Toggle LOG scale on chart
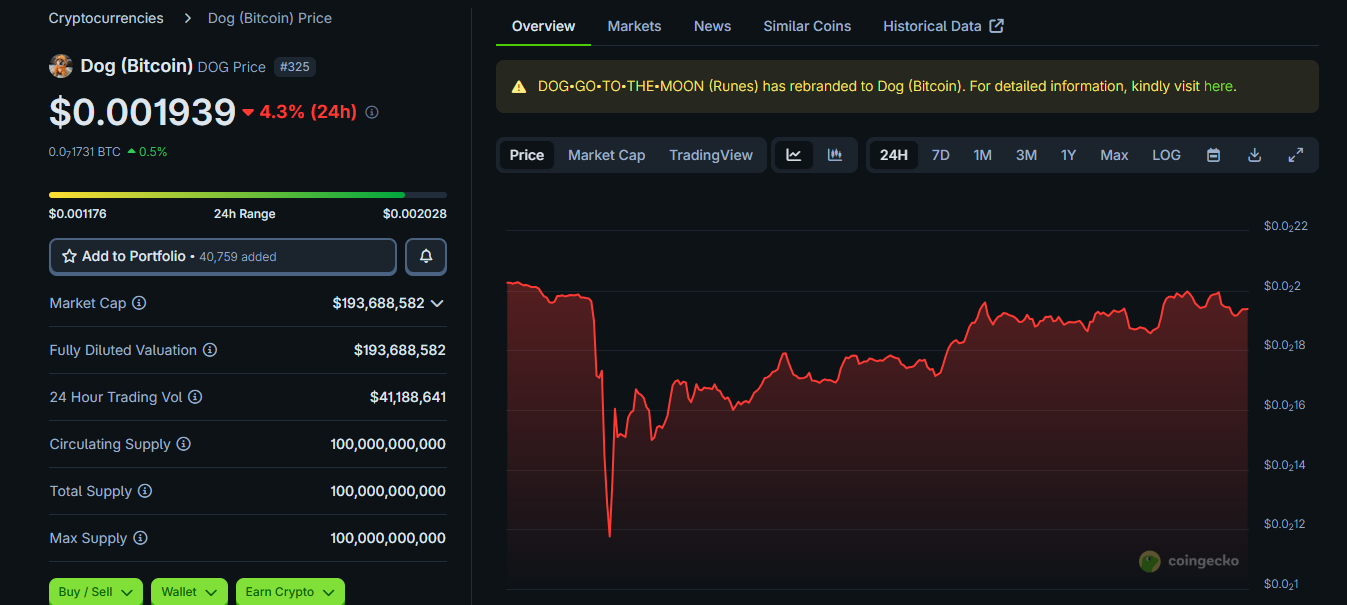This screenshot has height=605, width=1347. click(x=1166, y=155)
